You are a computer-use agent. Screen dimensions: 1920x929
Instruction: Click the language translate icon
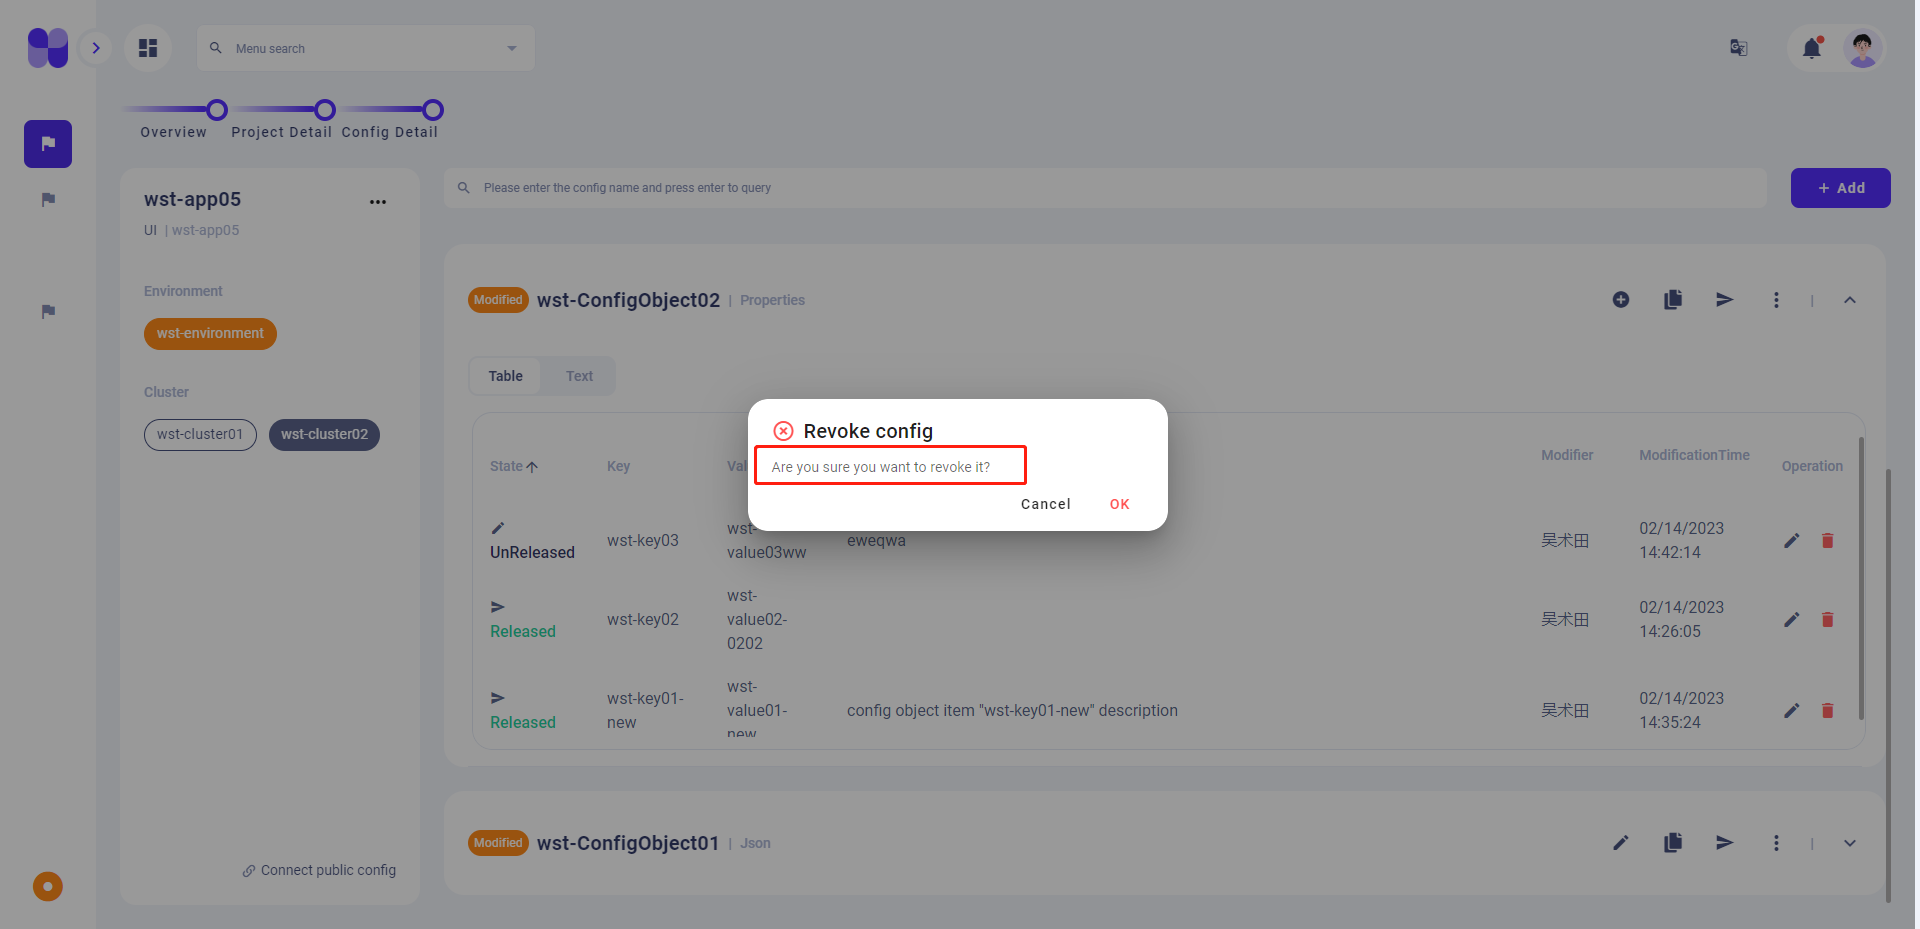tap(1739, 48)
